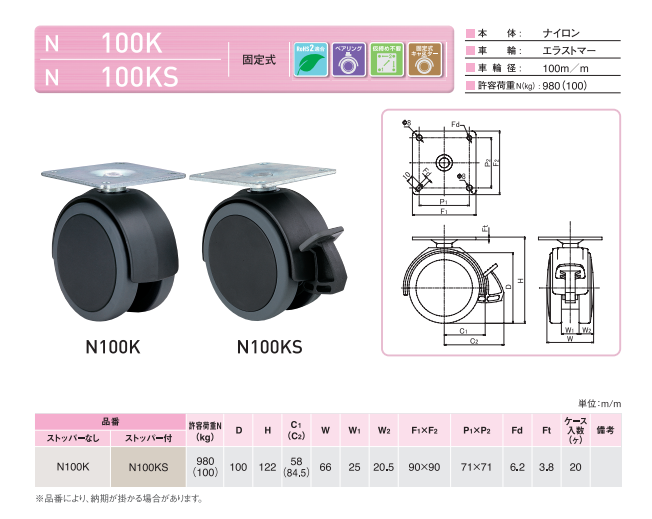Click the ケース入数 column header
Viewport: 652px width, 519px height.
(x=575, y=430)
